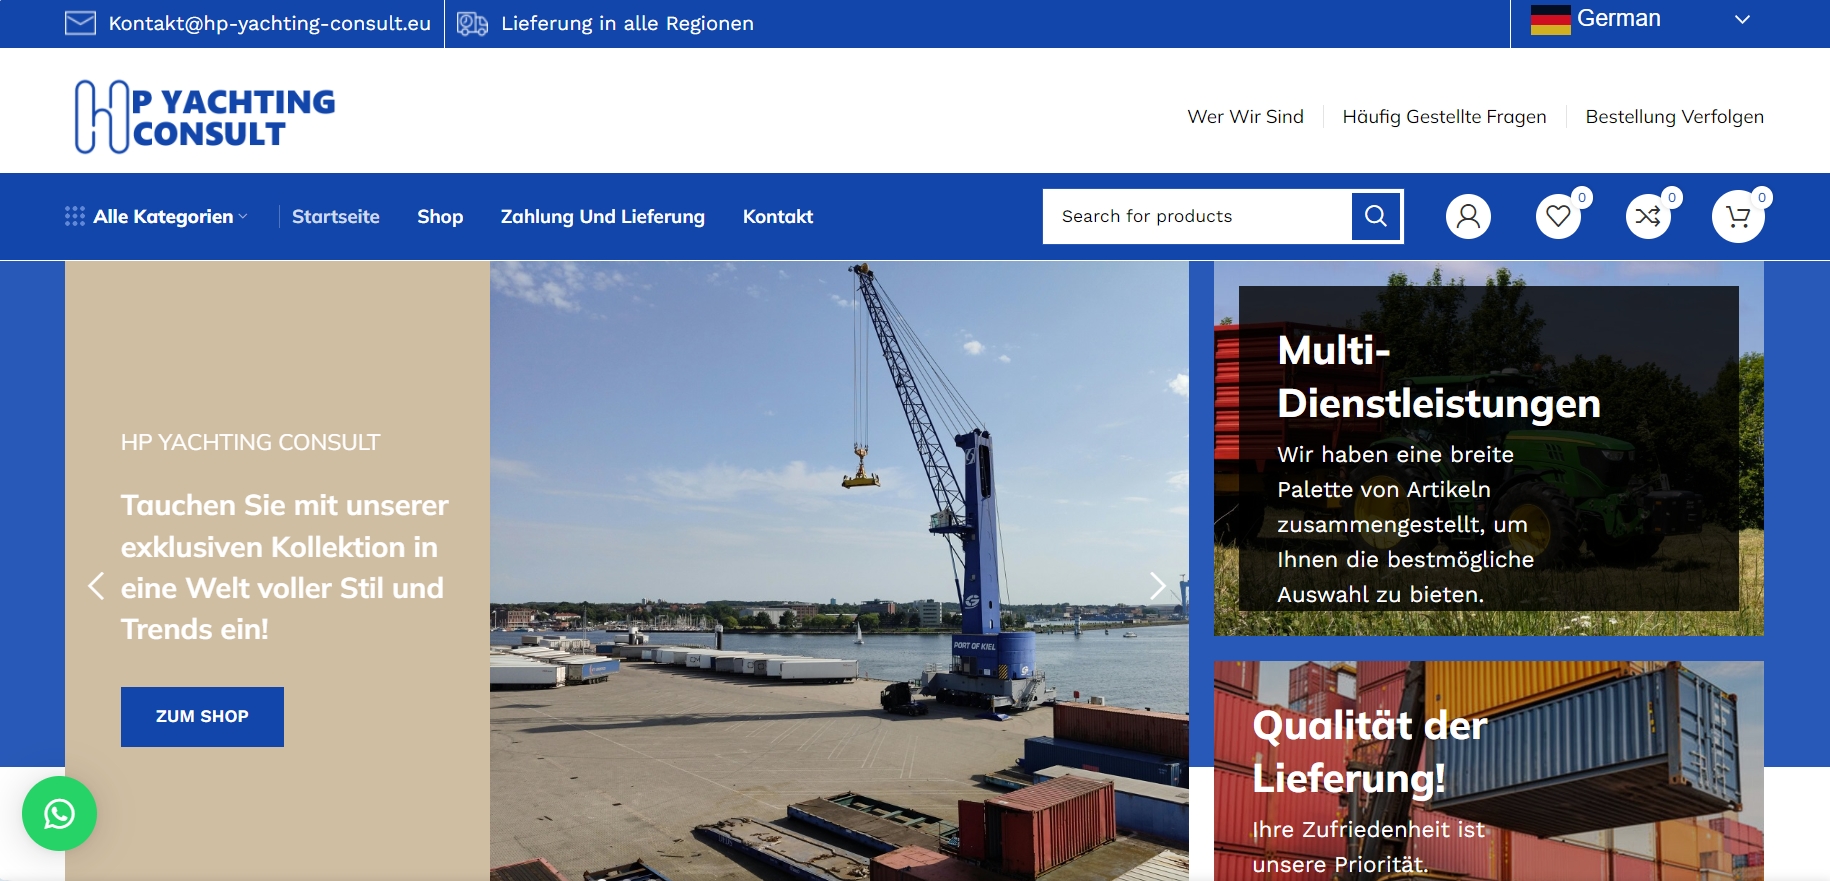This screenshot has height=881, width=1830.
Task: Click the delivery truck icon
Action: pos(472,23)
